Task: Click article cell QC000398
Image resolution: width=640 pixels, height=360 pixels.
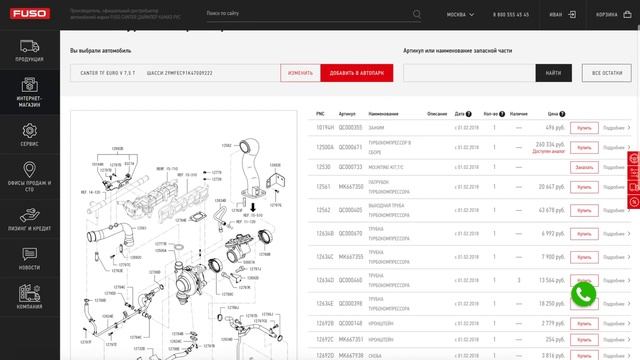Action: pos(350,304)
